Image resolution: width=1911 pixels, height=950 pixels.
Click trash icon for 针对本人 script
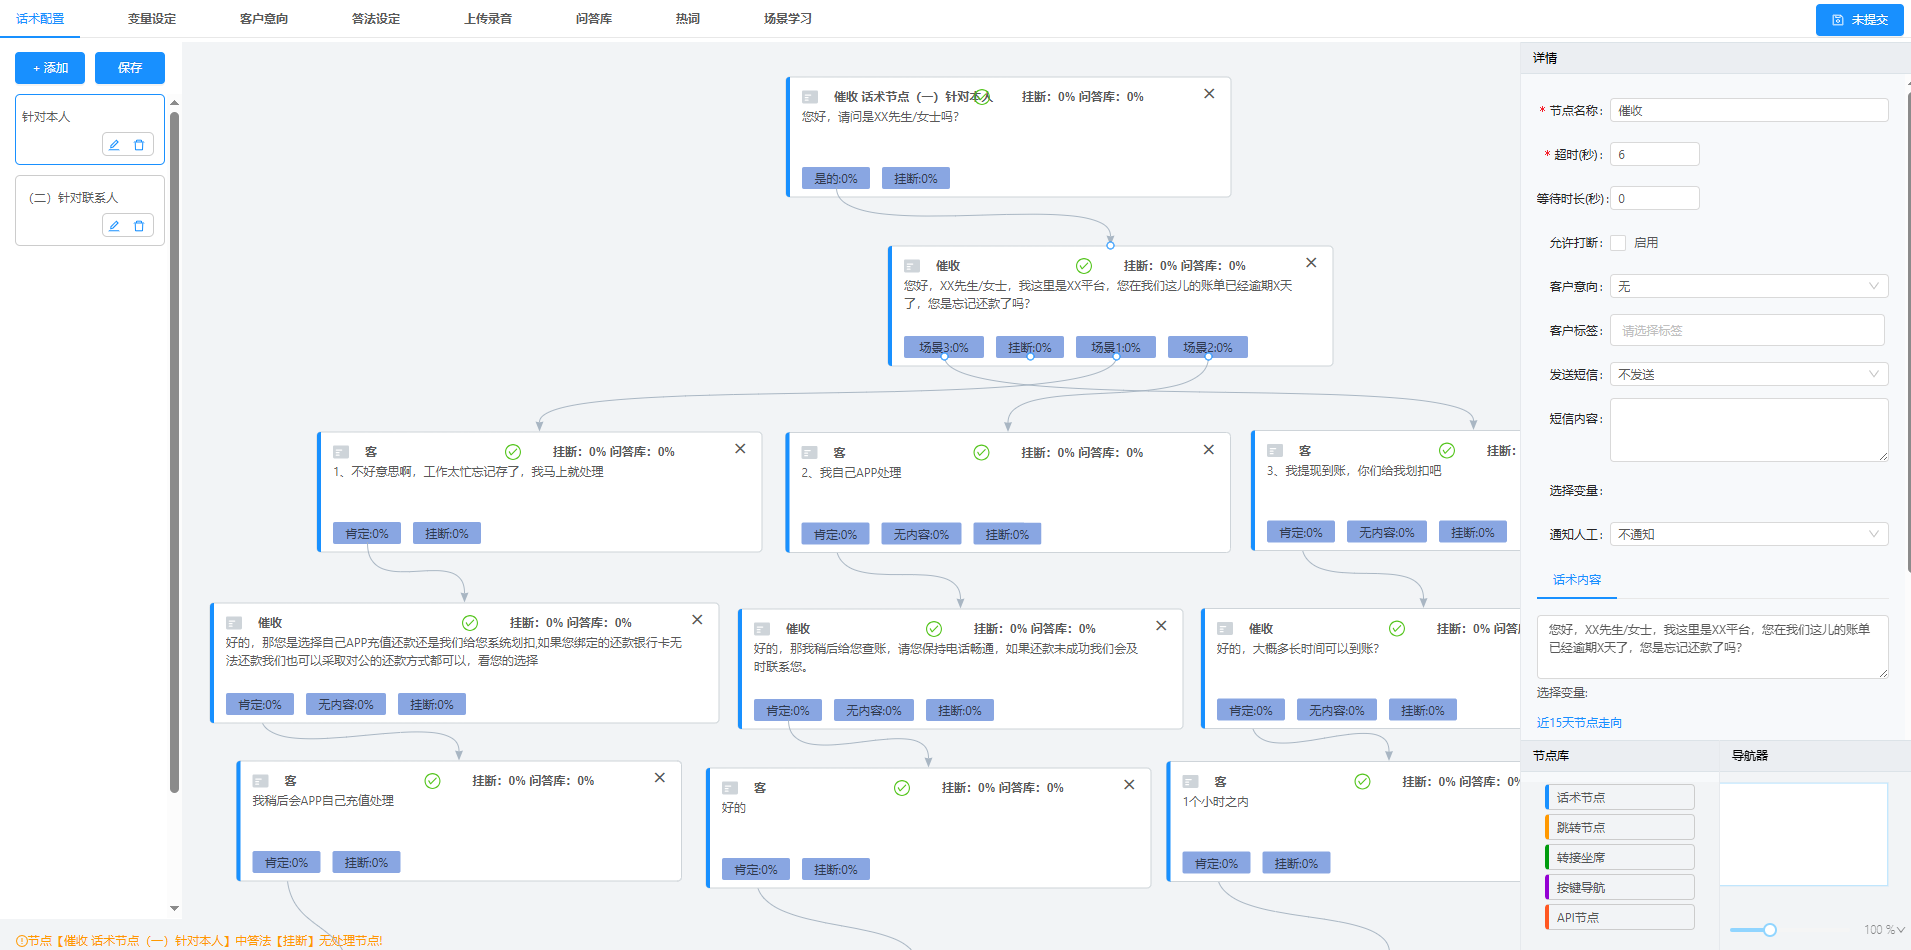pyautogui.click(x=139, y=145)
